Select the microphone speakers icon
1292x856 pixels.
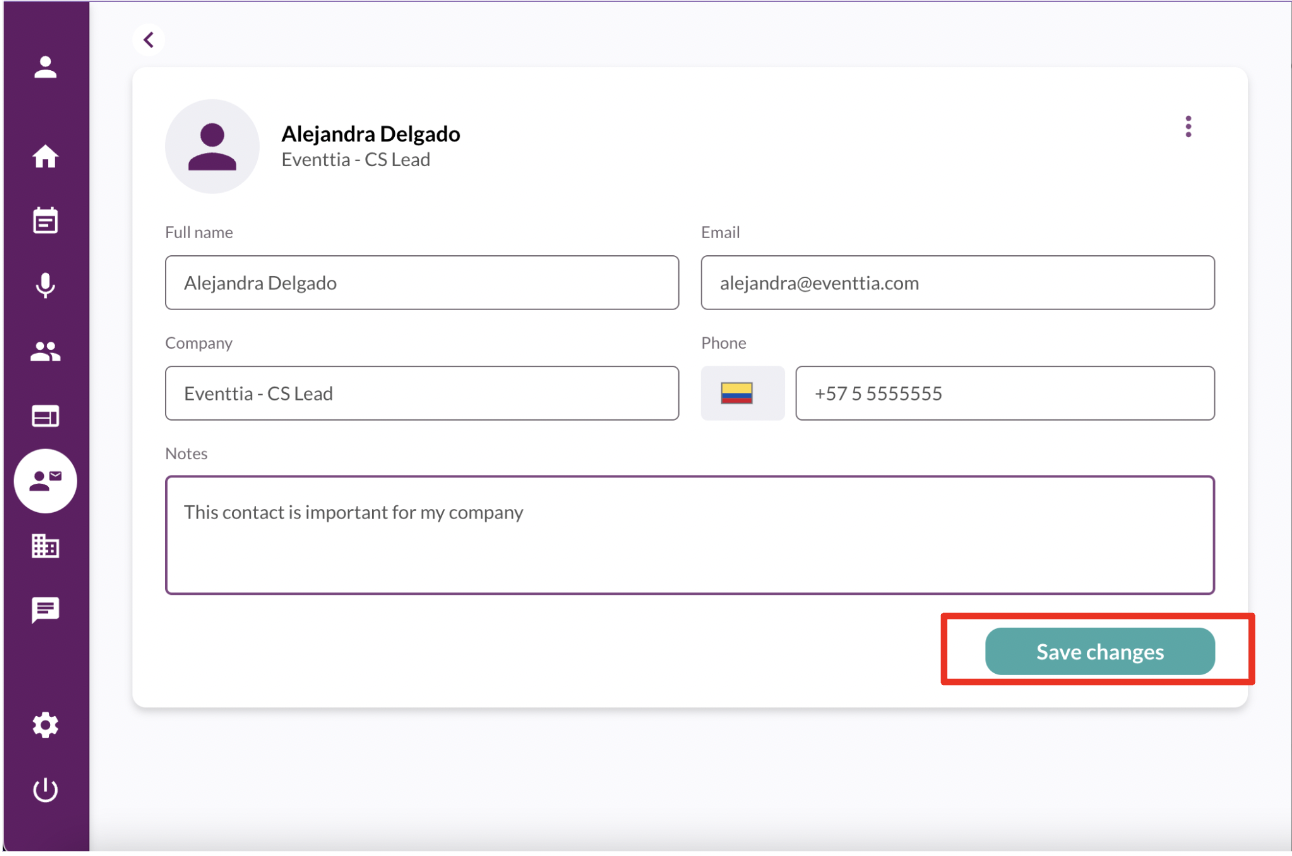[45, 286]
